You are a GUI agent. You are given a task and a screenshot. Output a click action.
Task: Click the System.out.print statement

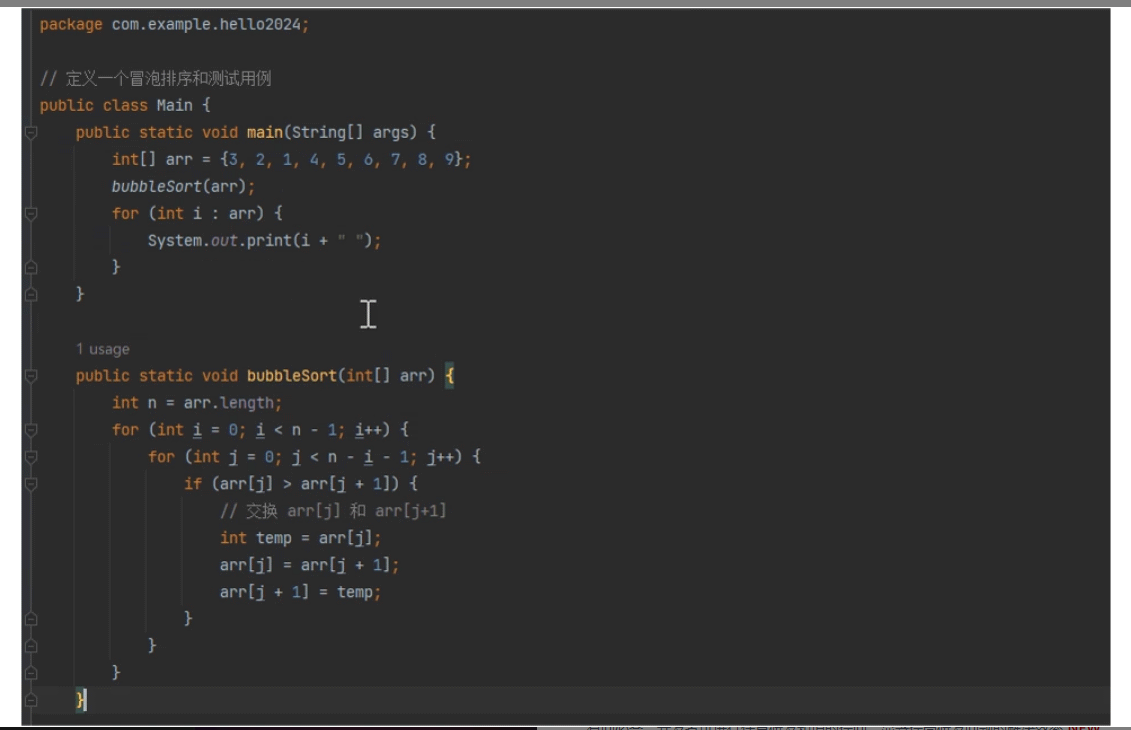[x=264, y=240]
